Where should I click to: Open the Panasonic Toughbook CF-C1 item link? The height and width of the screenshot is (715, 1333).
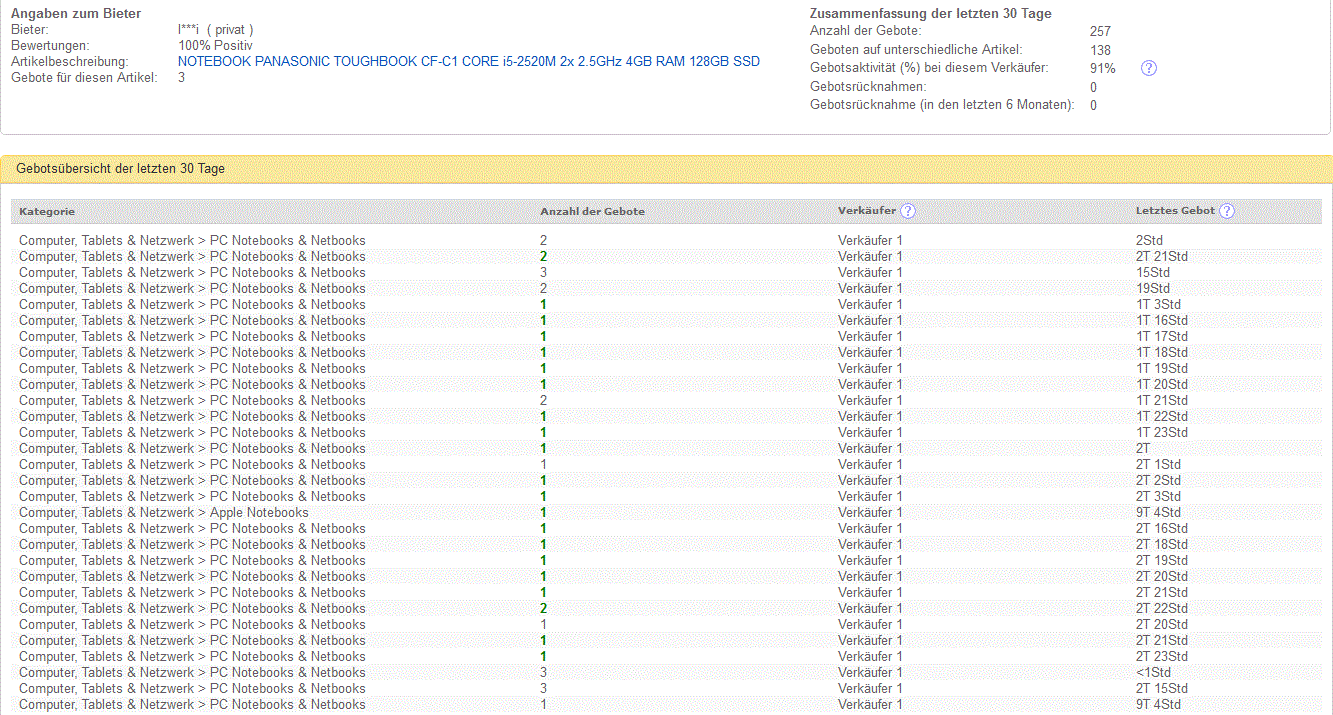468,62
